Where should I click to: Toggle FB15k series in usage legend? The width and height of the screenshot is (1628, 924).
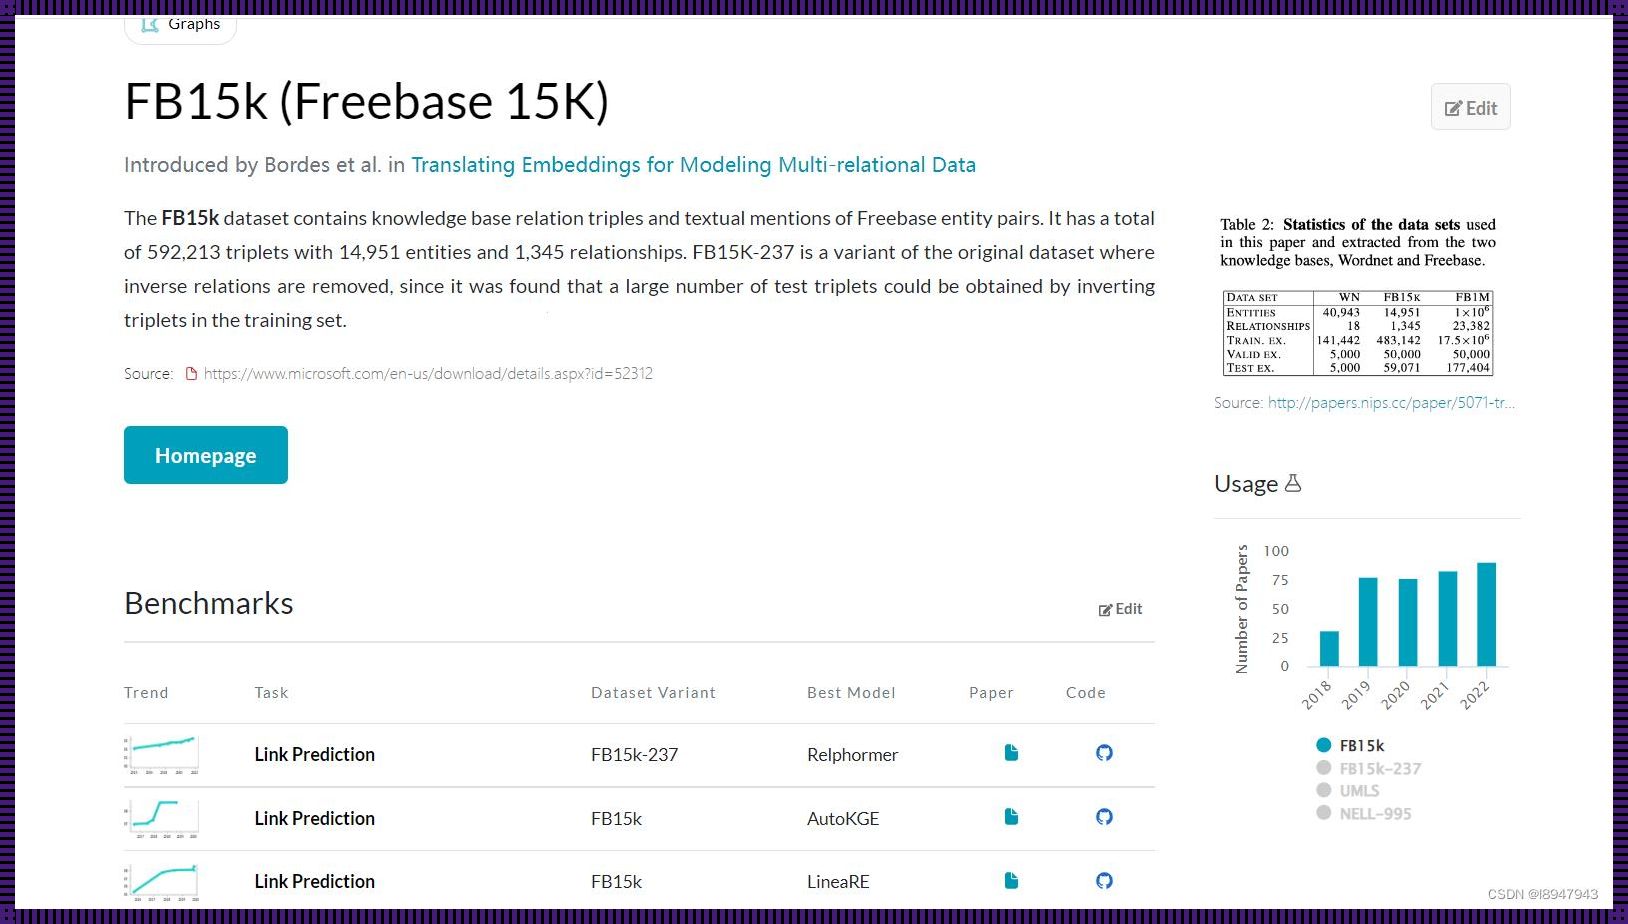(1350, 745)
